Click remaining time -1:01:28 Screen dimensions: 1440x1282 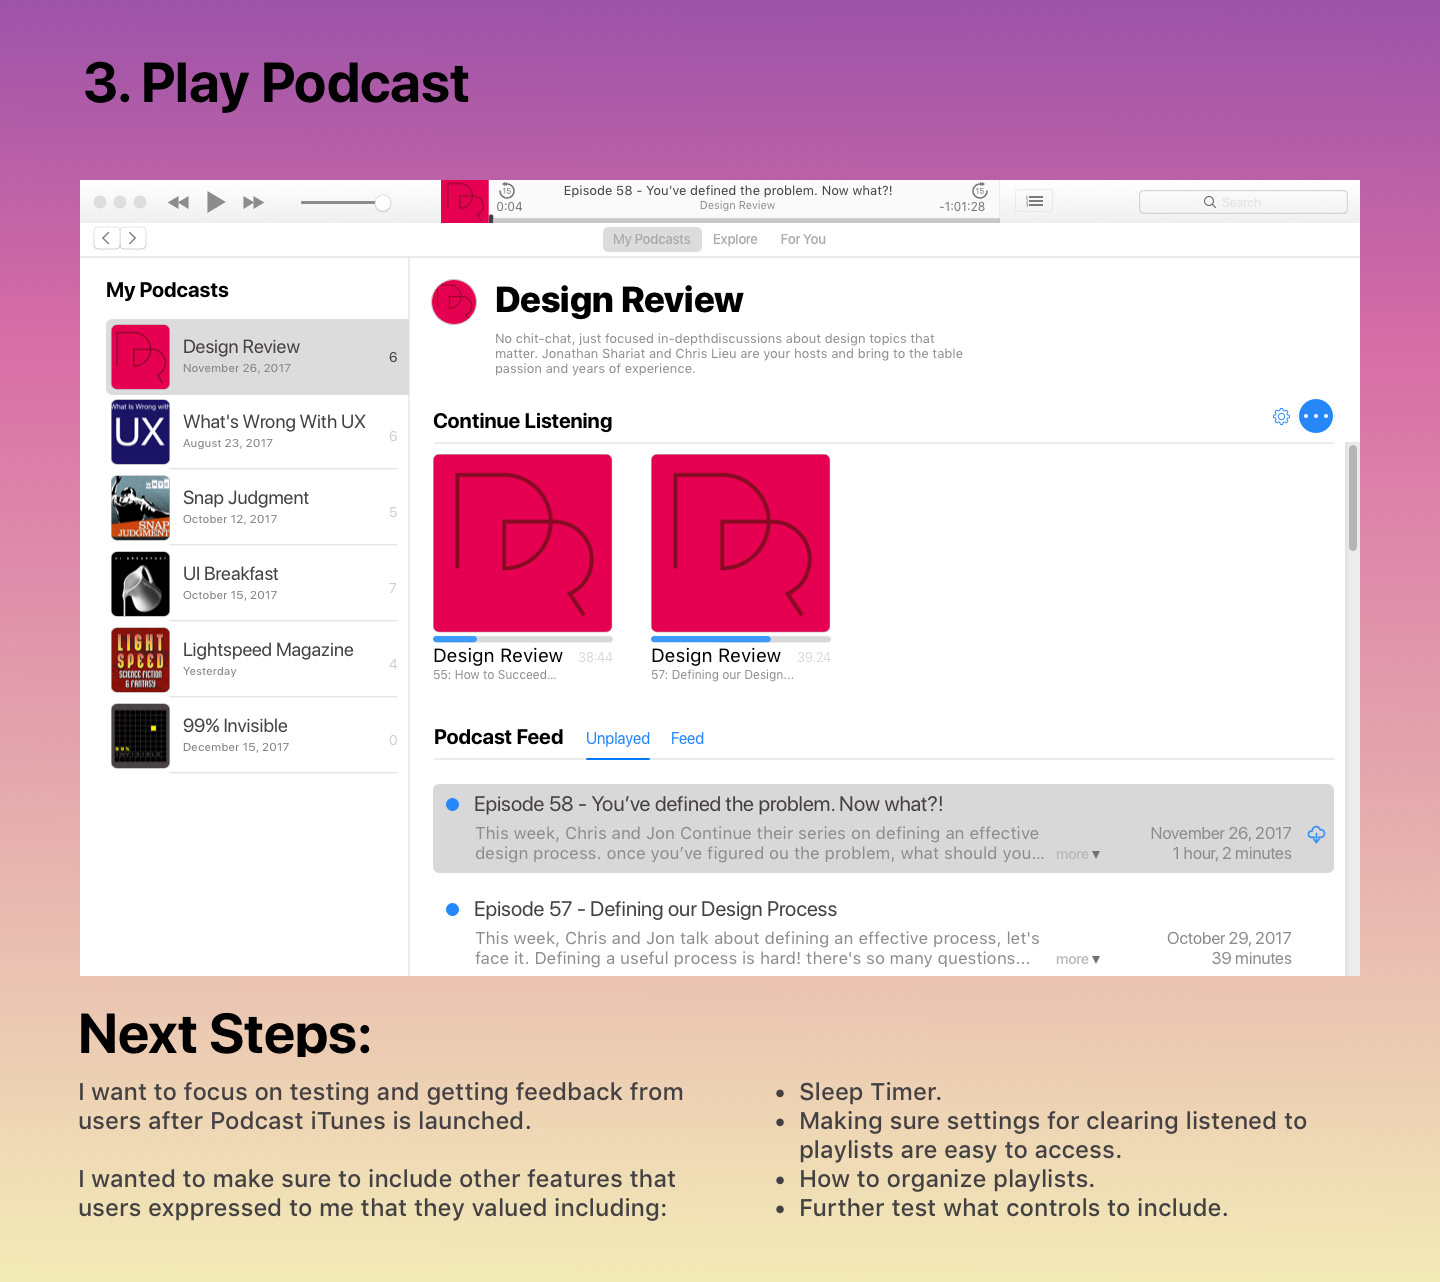pos(962,207)
